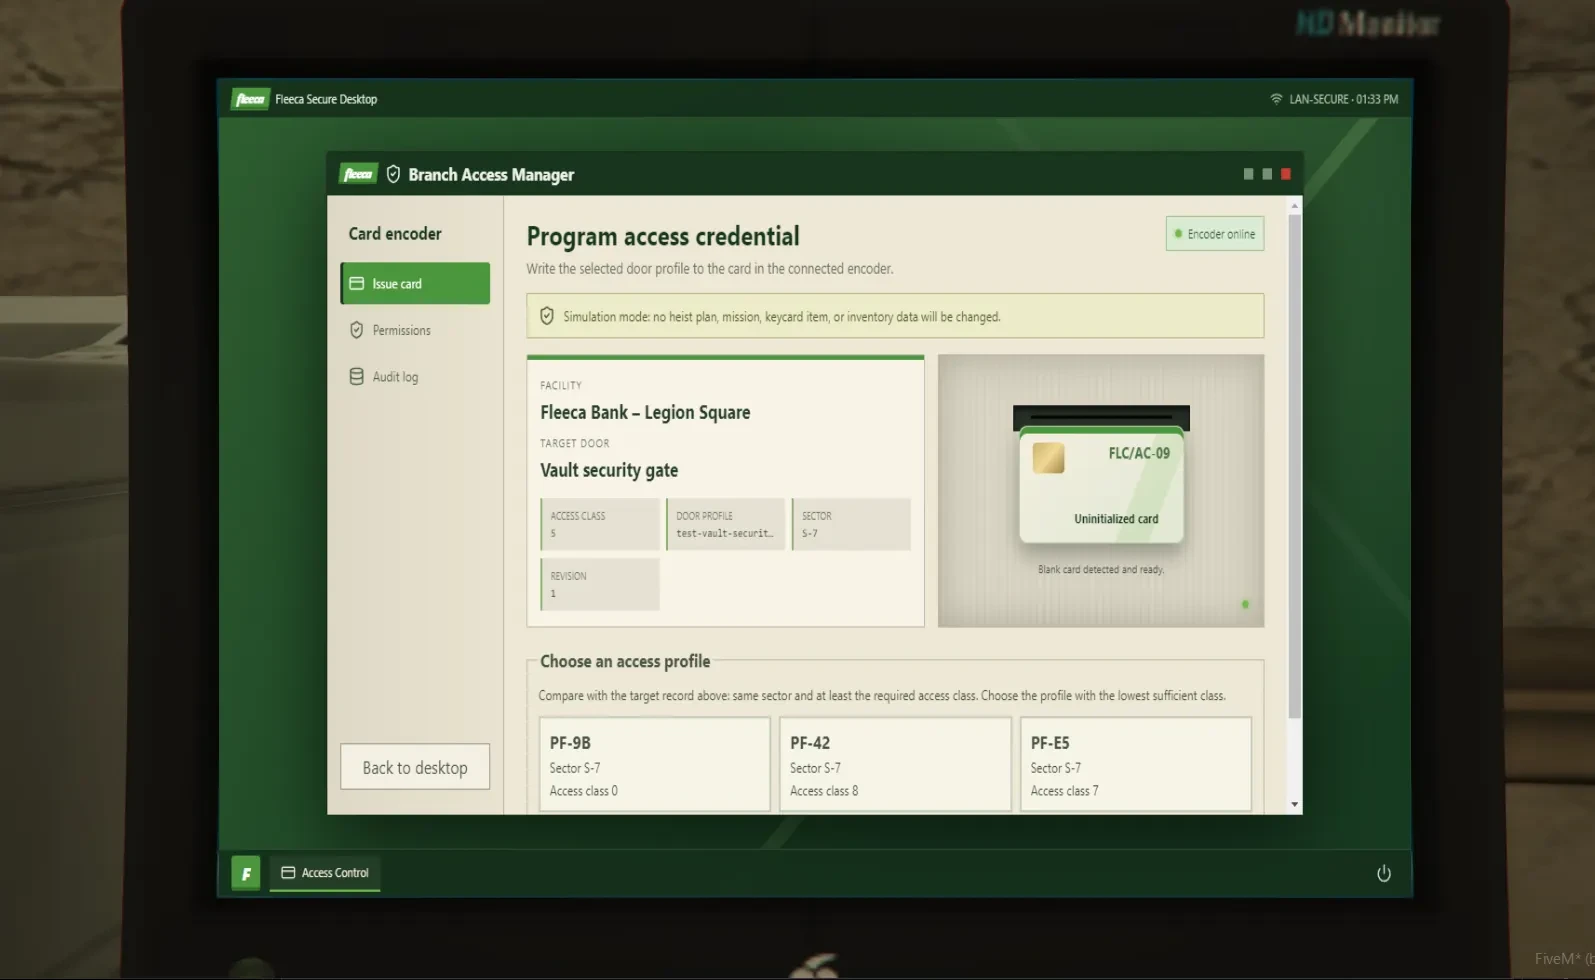
Task: Click the scrollbar up arrow
Action: 1295,206
